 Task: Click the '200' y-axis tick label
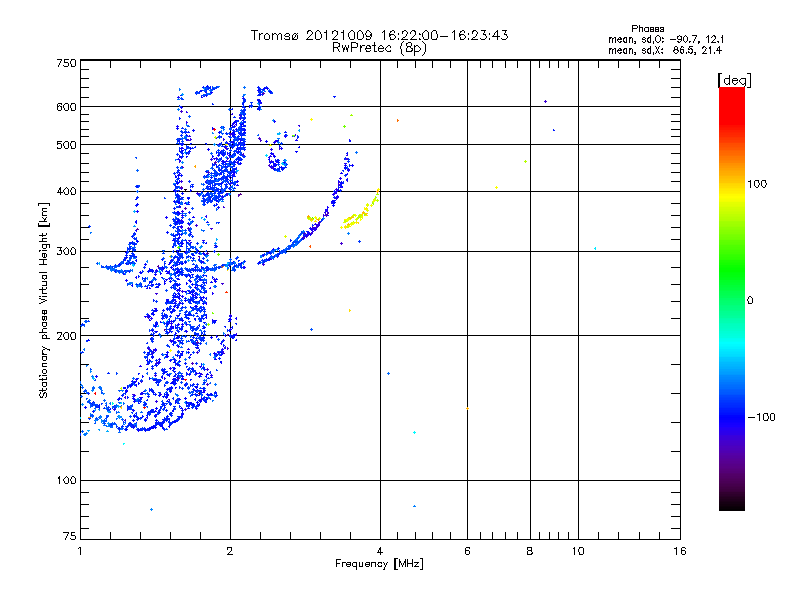(66, 336)
